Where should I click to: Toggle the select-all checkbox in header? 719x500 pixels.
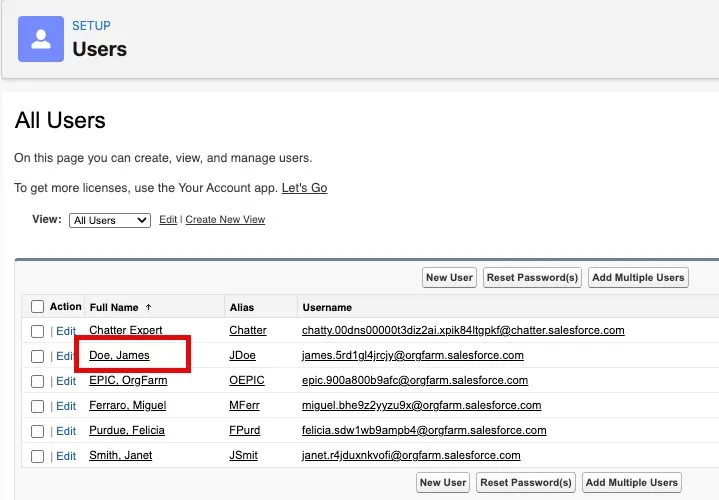(37, 306)
